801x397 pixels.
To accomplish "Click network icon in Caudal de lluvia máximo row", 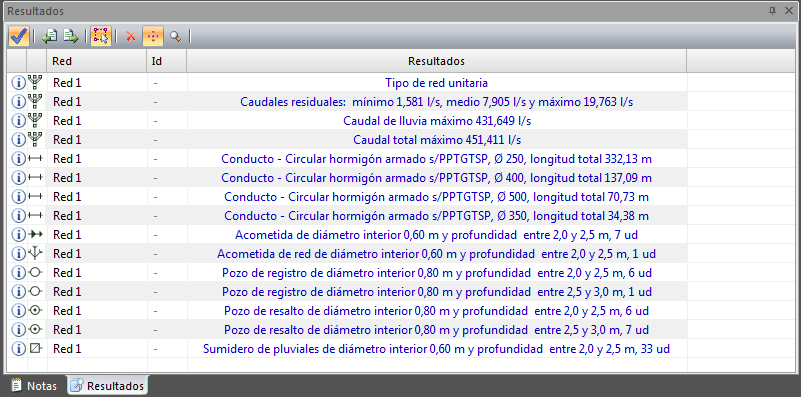I will tap(36, 120).
